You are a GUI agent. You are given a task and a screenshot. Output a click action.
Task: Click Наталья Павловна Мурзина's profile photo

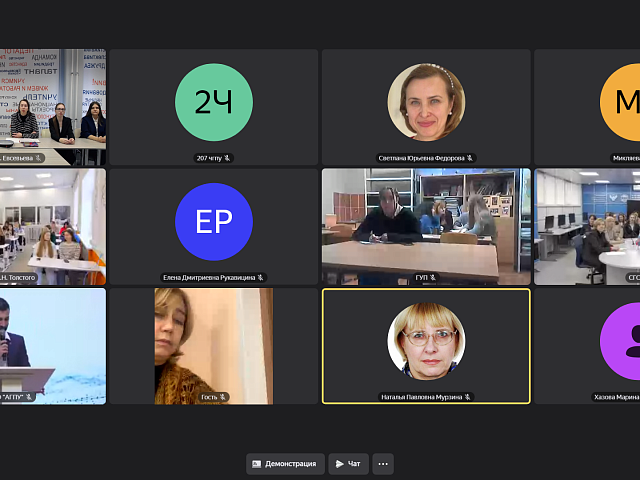(x=426, y=342)
